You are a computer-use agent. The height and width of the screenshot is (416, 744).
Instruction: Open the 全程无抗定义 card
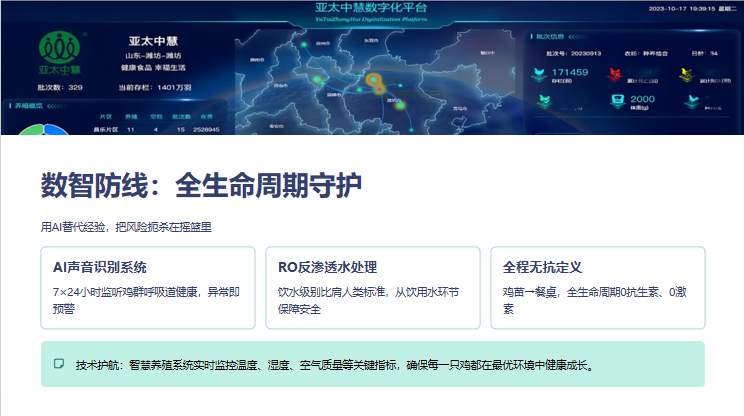(x=597, y=287)
